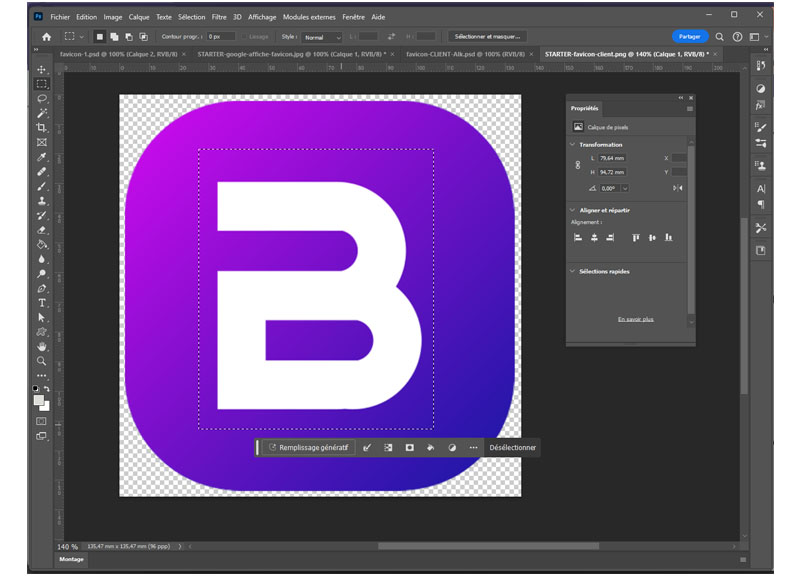Viewport: 800px width, 576px height.
Task: Switch to favicon-1.psd document tab
Action: [x=118, y=54]
